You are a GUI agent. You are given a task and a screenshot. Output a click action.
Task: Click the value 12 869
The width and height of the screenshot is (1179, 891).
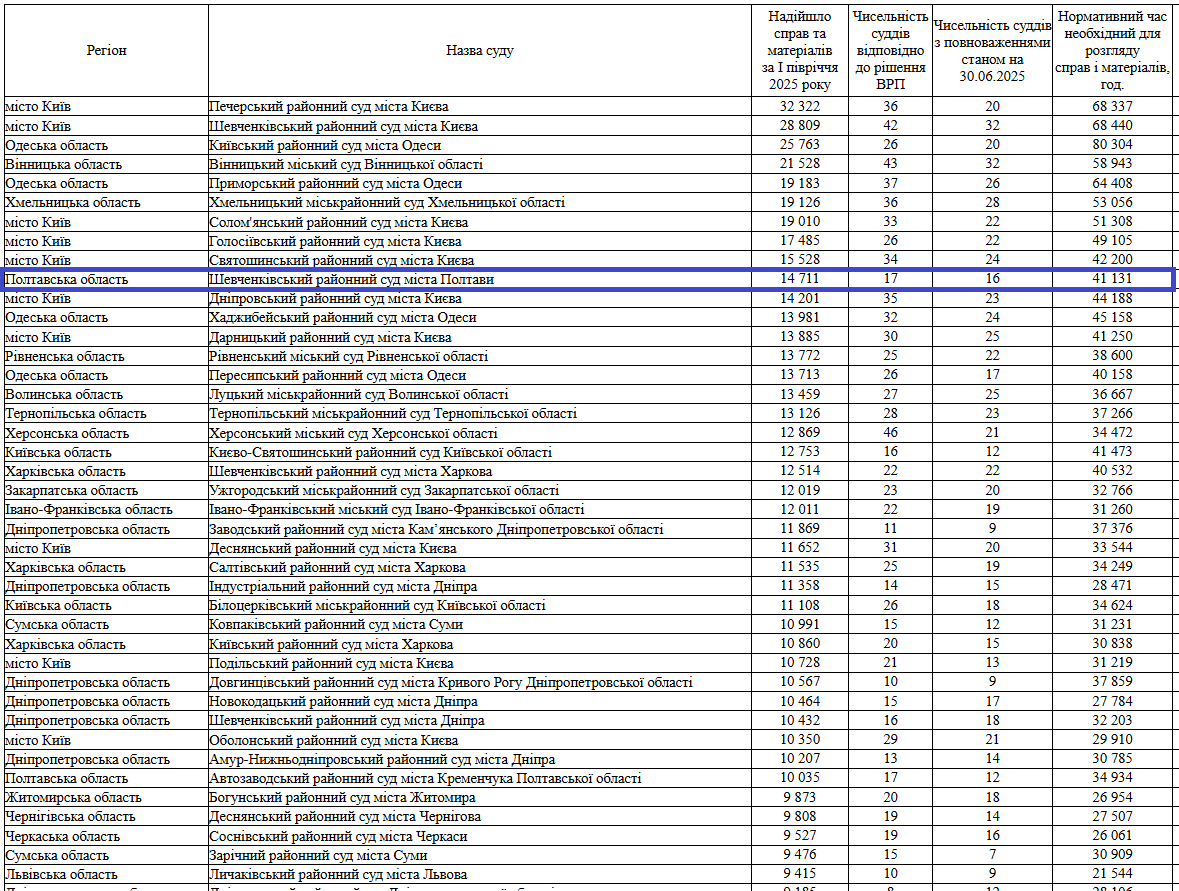point(799,432)
